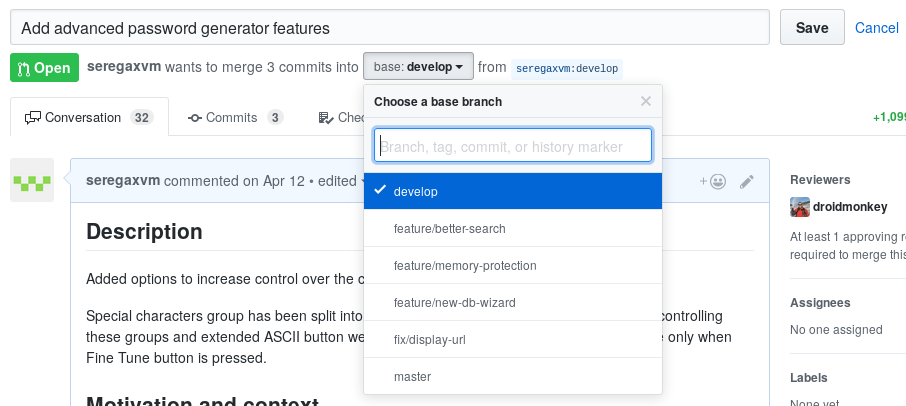Click the add reaction smiley icon
Image resolution: width=906 pixels, height=406 pixels.
[713, 182]
